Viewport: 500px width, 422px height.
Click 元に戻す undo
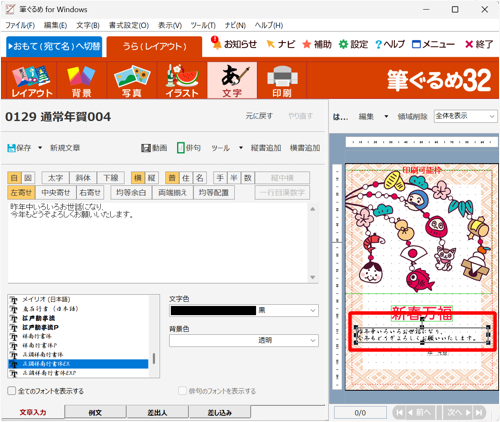[x=259, y=116]
